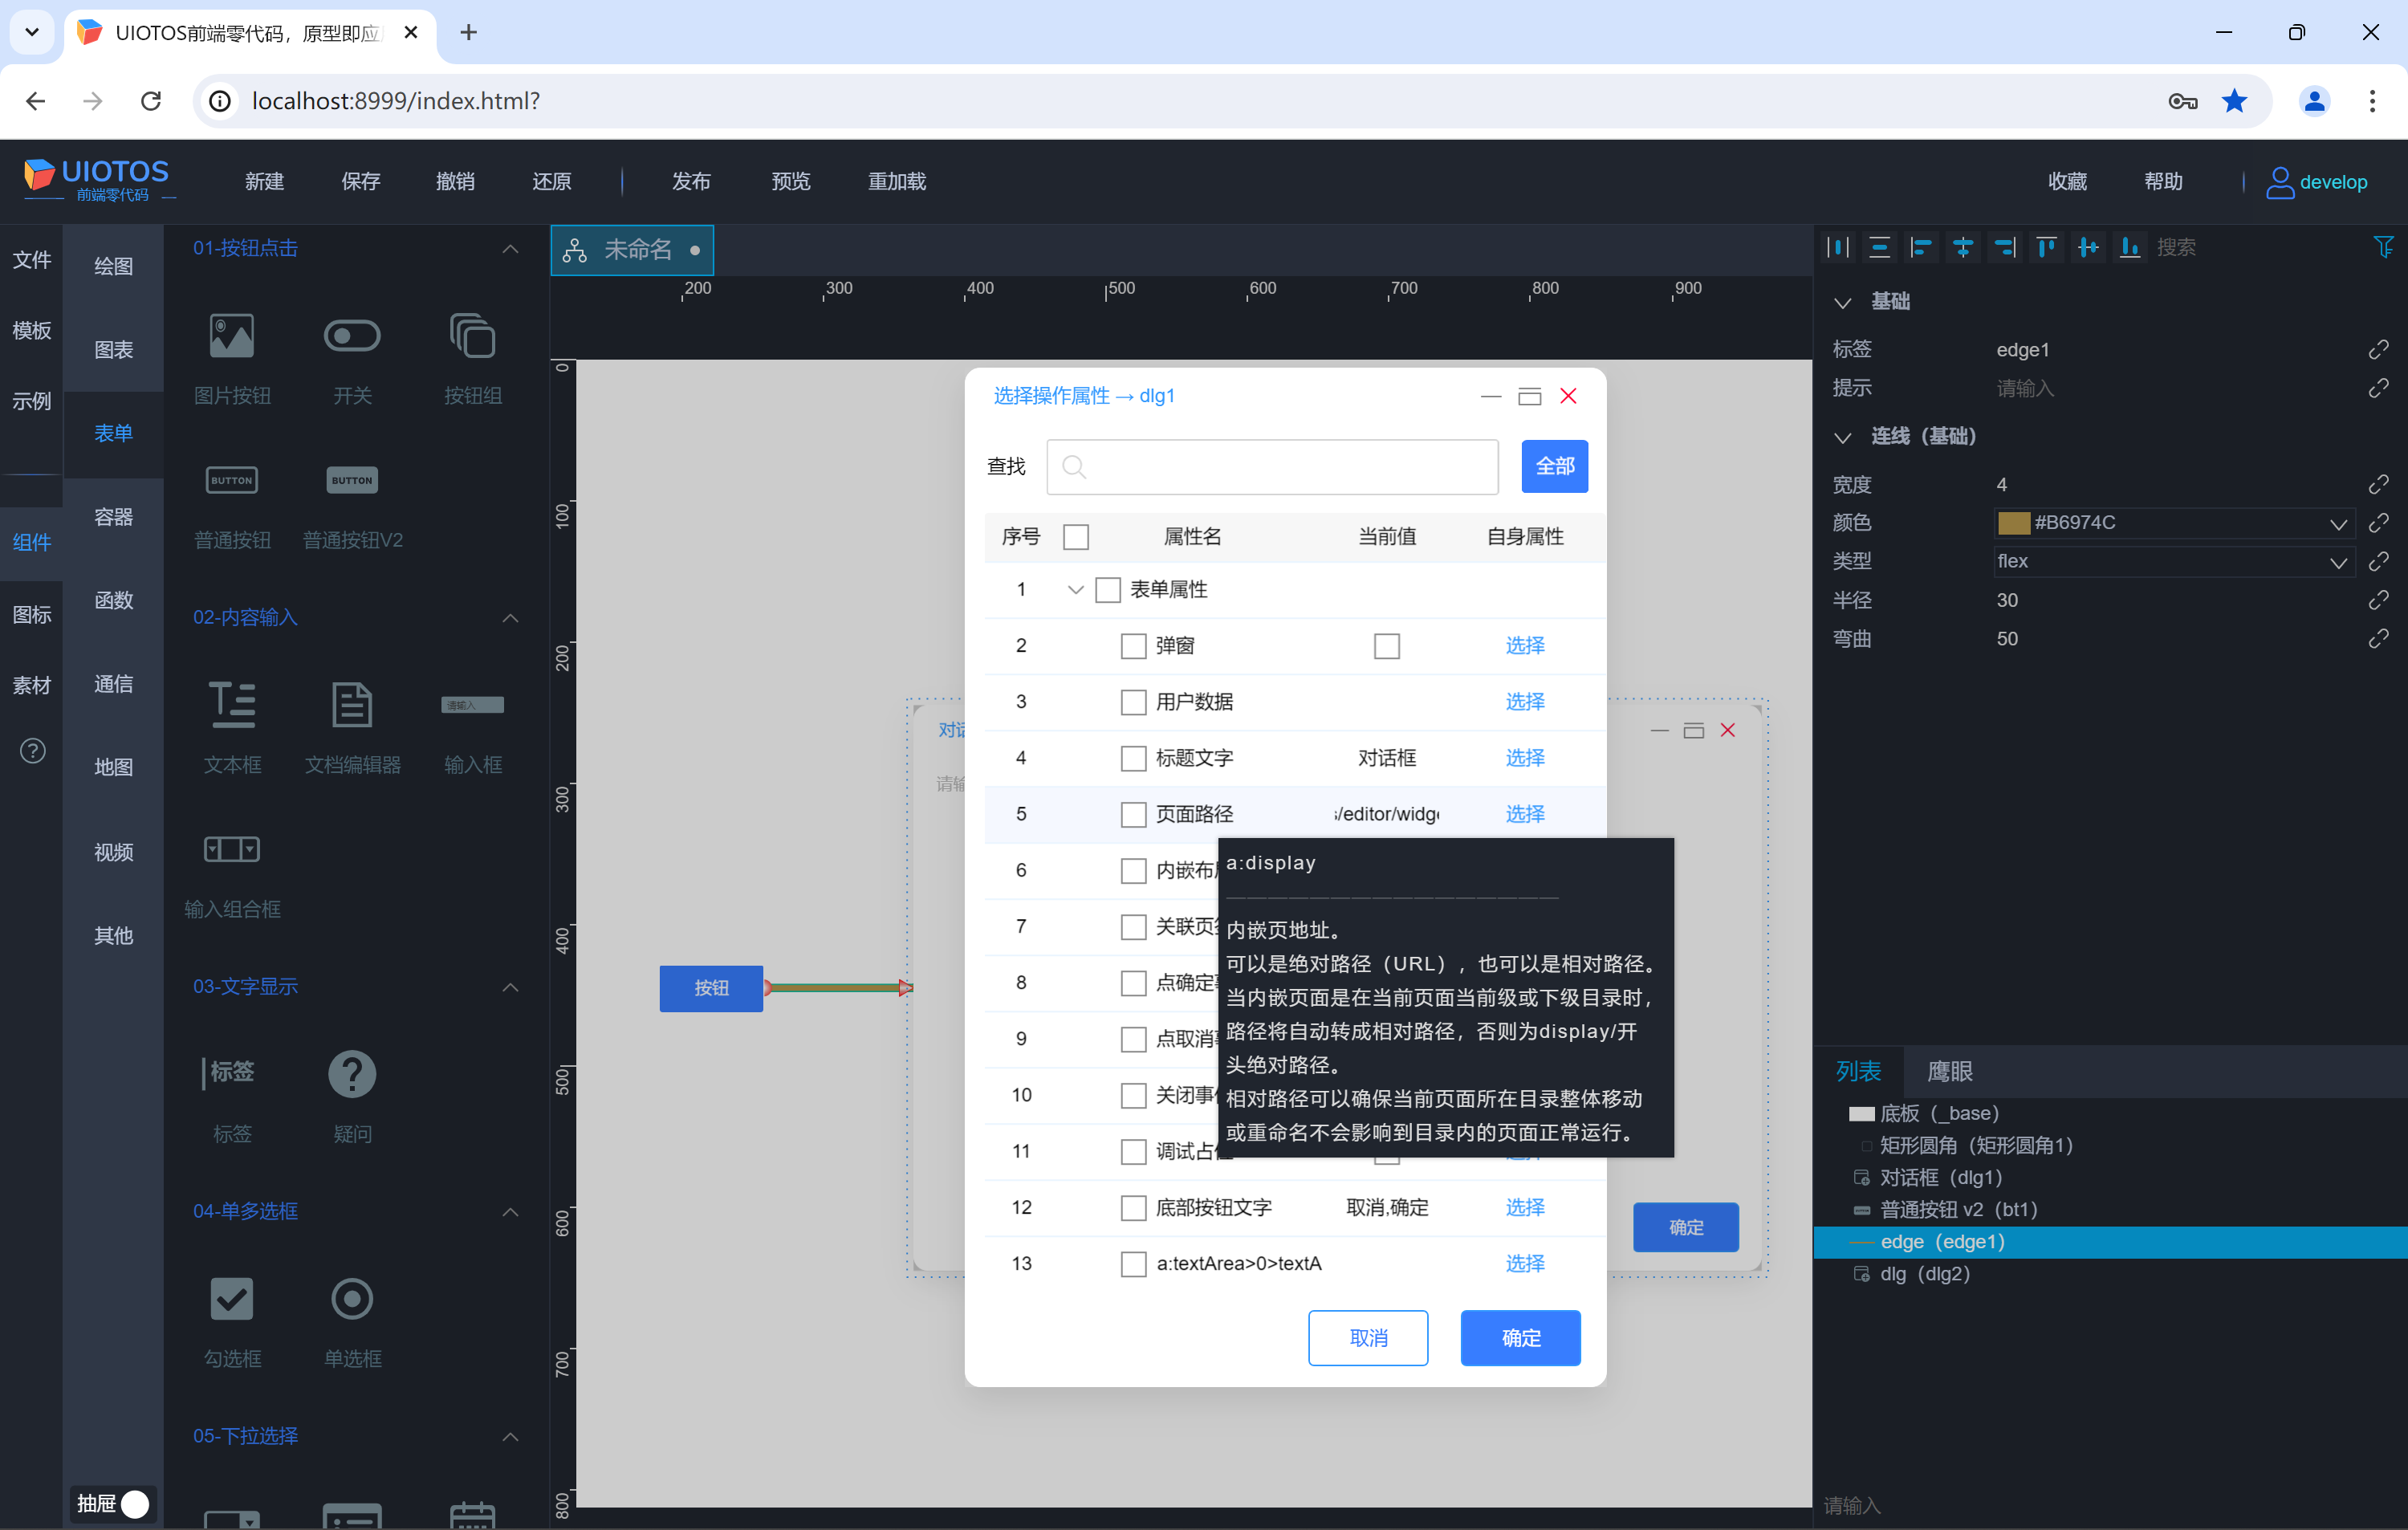Tick the header select-all checkbox beside 序号
This screenshot has height=1530, width=2408.
(x=1076, y=537)
